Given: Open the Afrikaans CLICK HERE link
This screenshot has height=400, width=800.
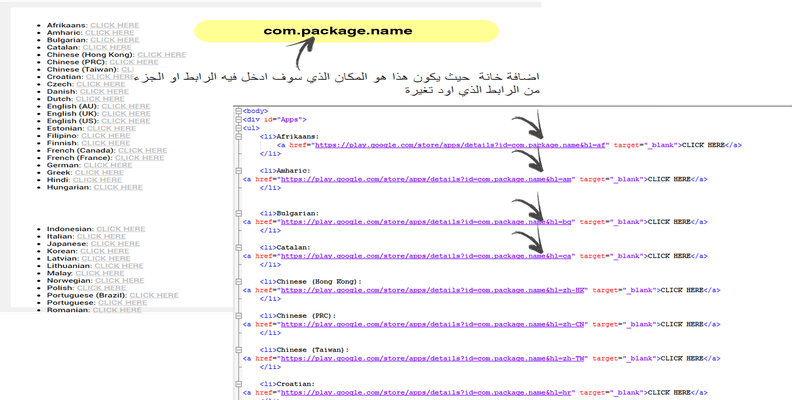Looking at the screenshot, I should 115,25.
